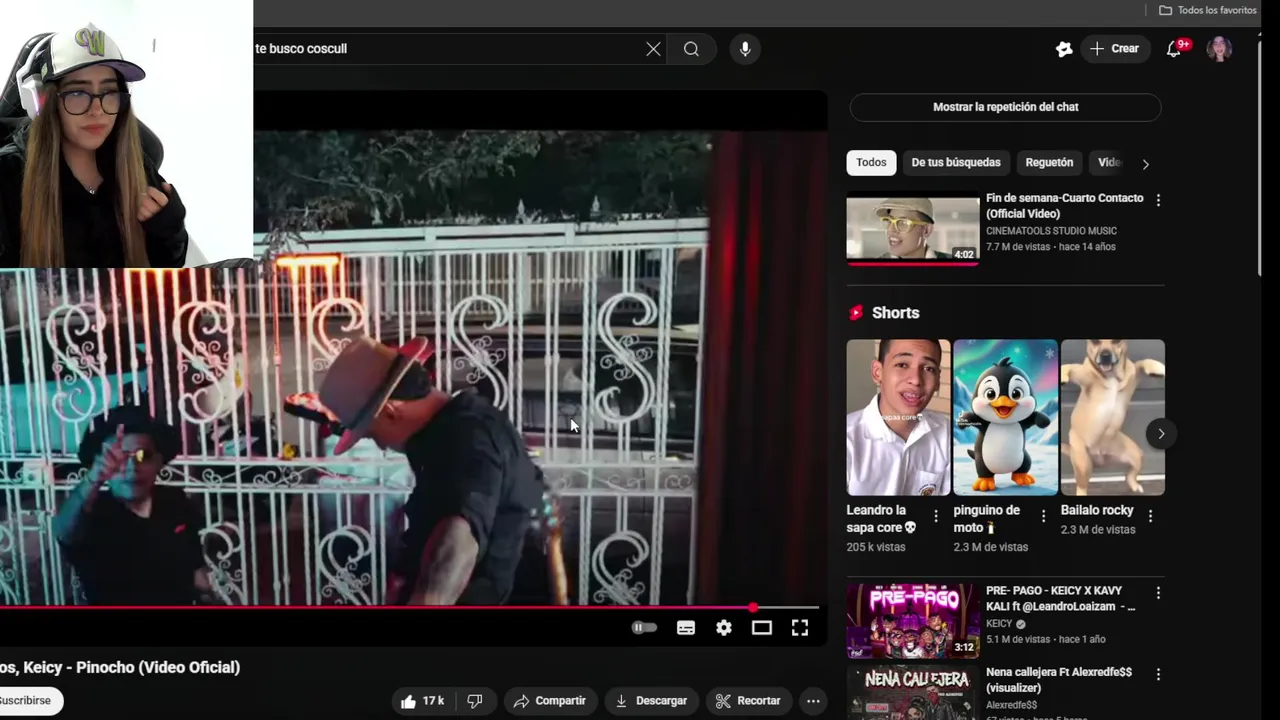Enter fullscreen mode
This screenshot has width=1280, height=720.
800,628
